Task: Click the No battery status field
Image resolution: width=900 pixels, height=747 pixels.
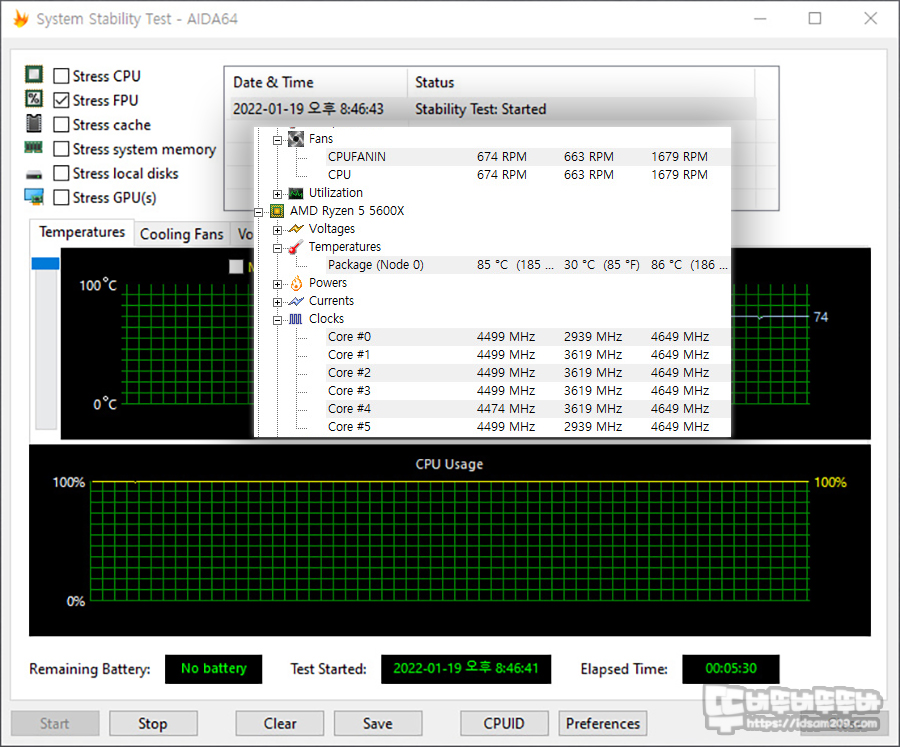Action: [214, 669]
